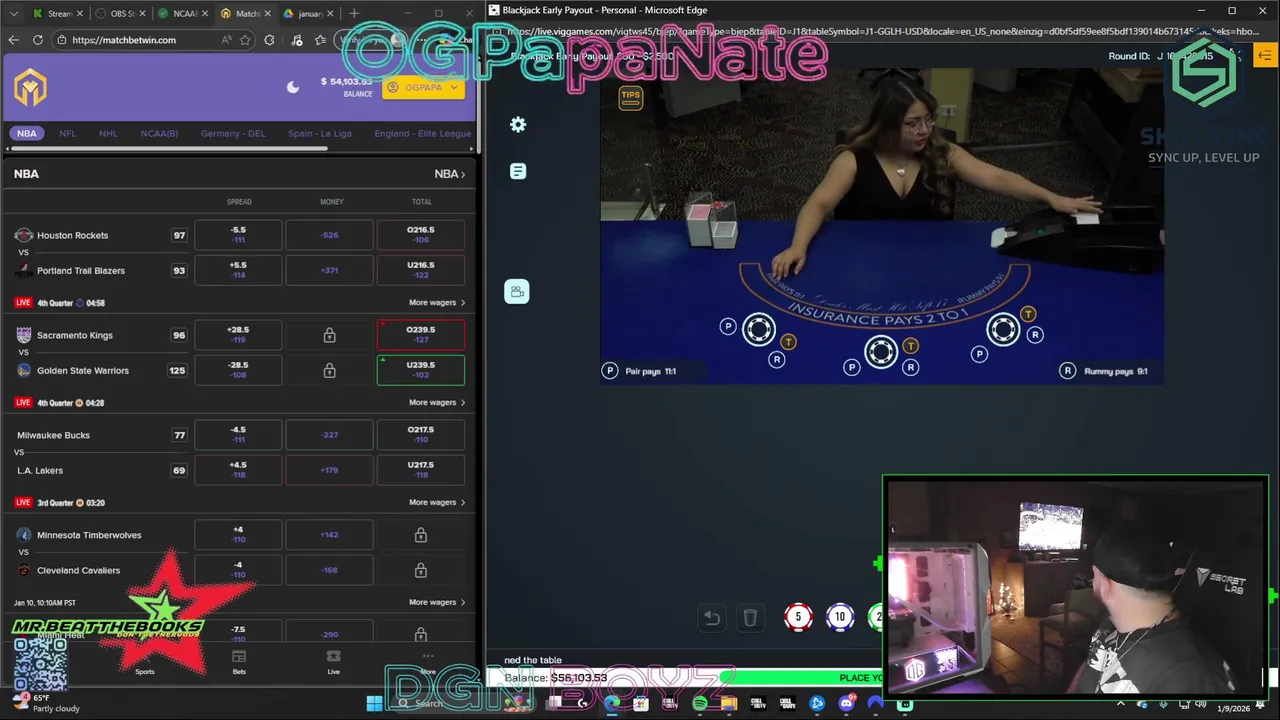
Task: Select Spain - La Liga tab
Action: 320,133
